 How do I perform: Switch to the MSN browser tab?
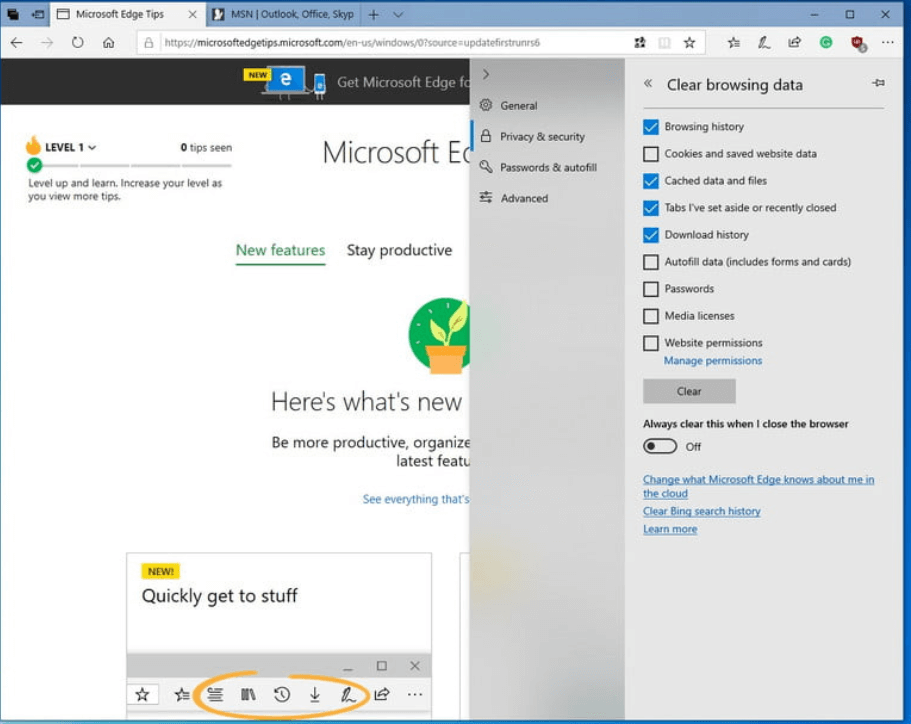tap(284, 15)
